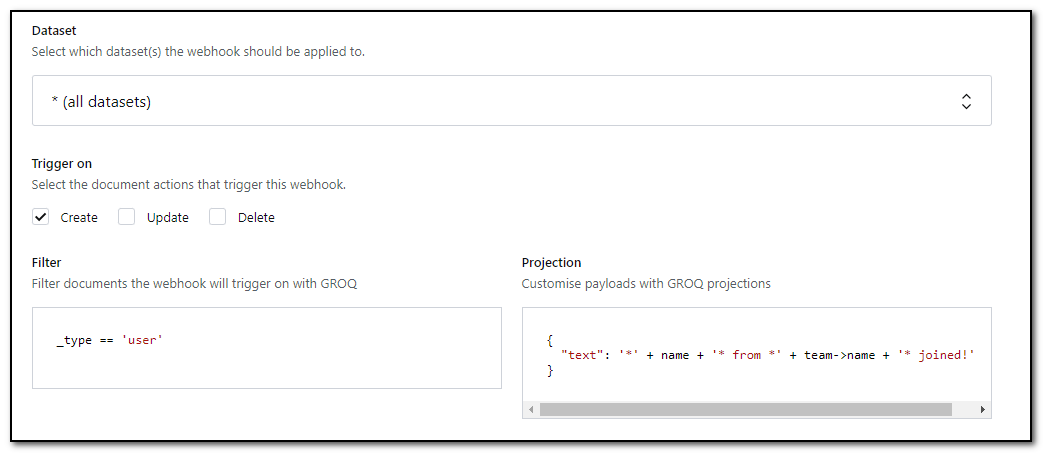1043x453 pixels.
Task: Click the "Create" checkbox label text
Action: 79,218
